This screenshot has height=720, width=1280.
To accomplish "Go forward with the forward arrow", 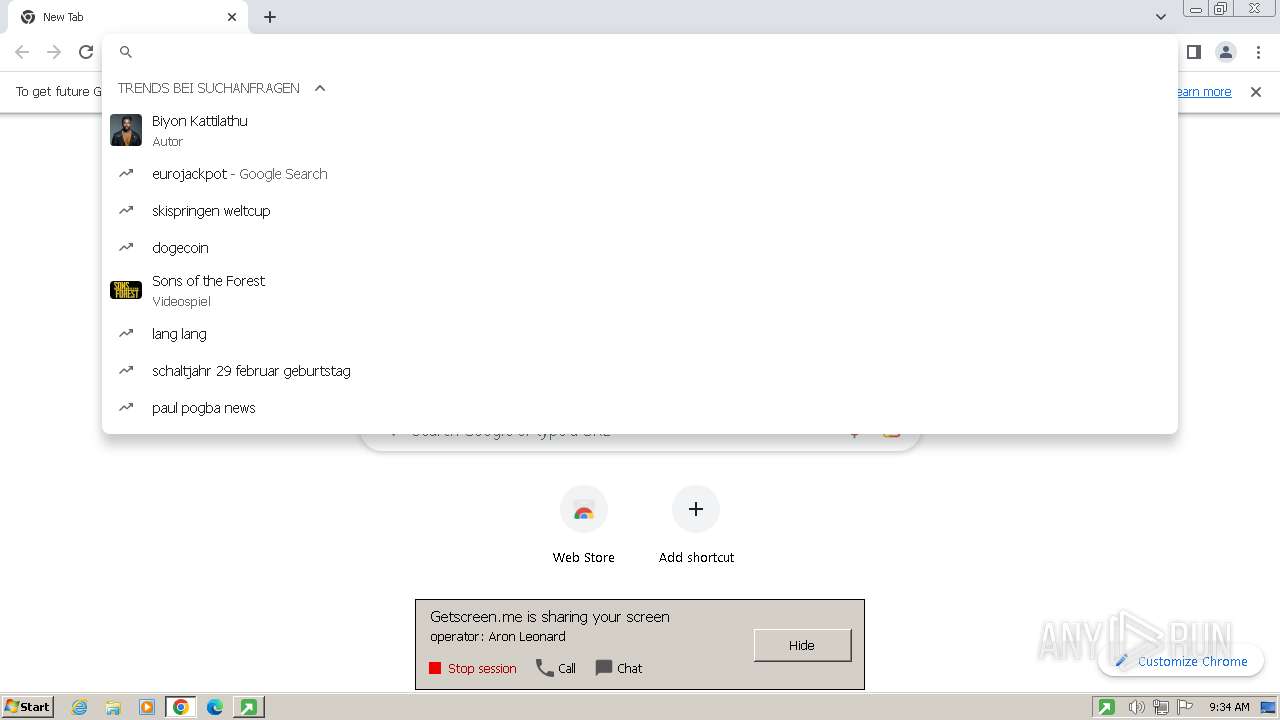I will pyautogui.click(x=54, y=52).
